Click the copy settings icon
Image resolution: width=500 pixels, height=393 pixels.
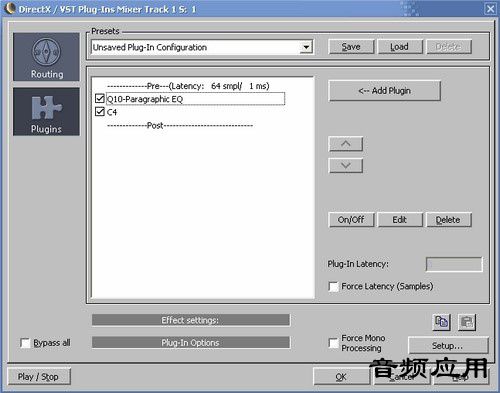(x=441, y=322)
